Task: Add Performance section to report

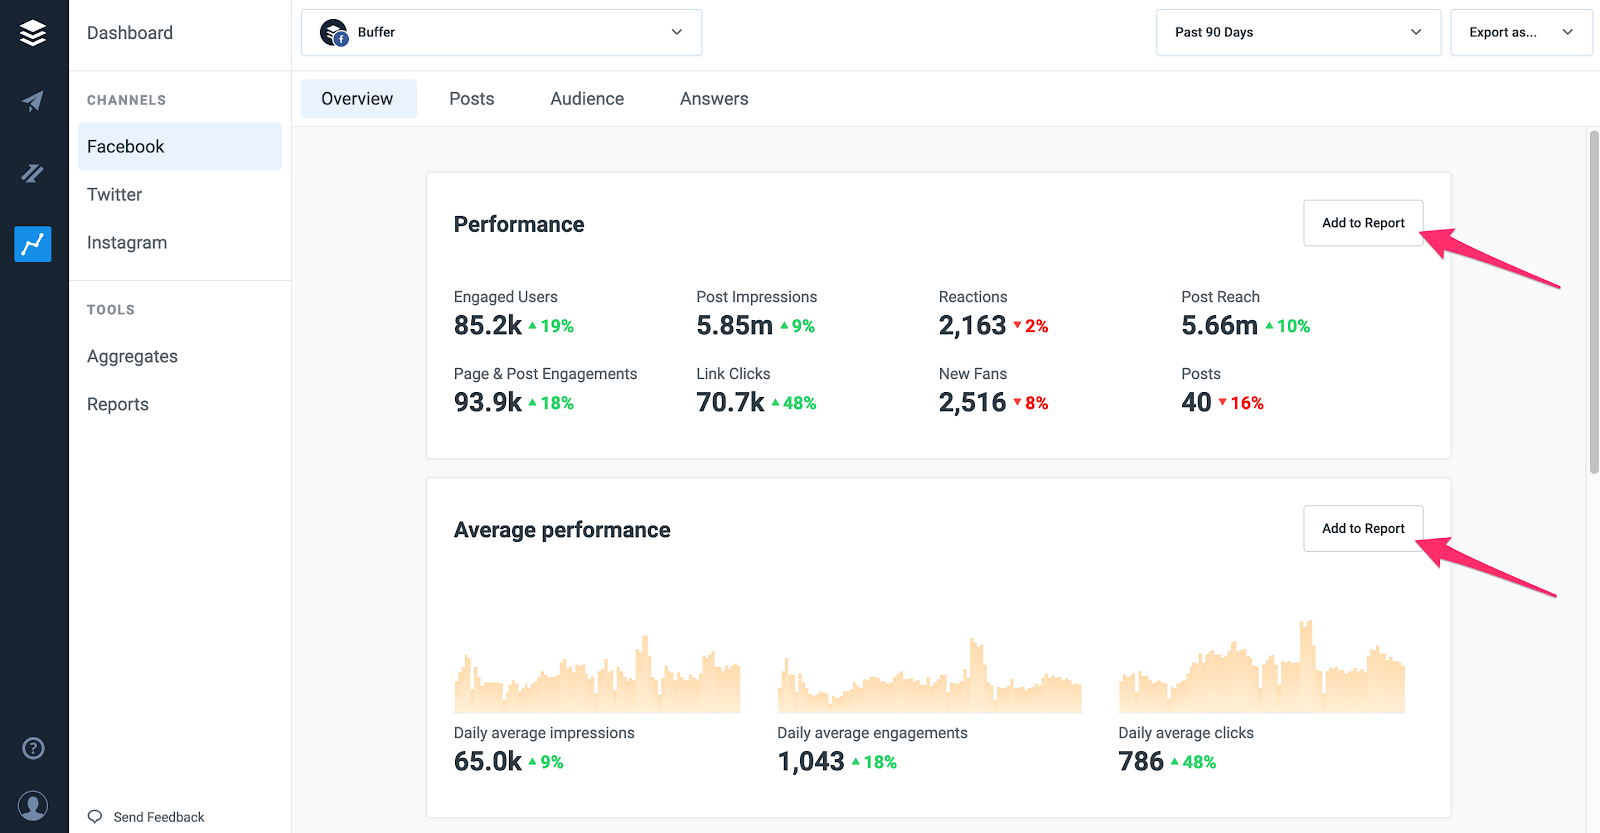Action: [x=1363, y=223]
